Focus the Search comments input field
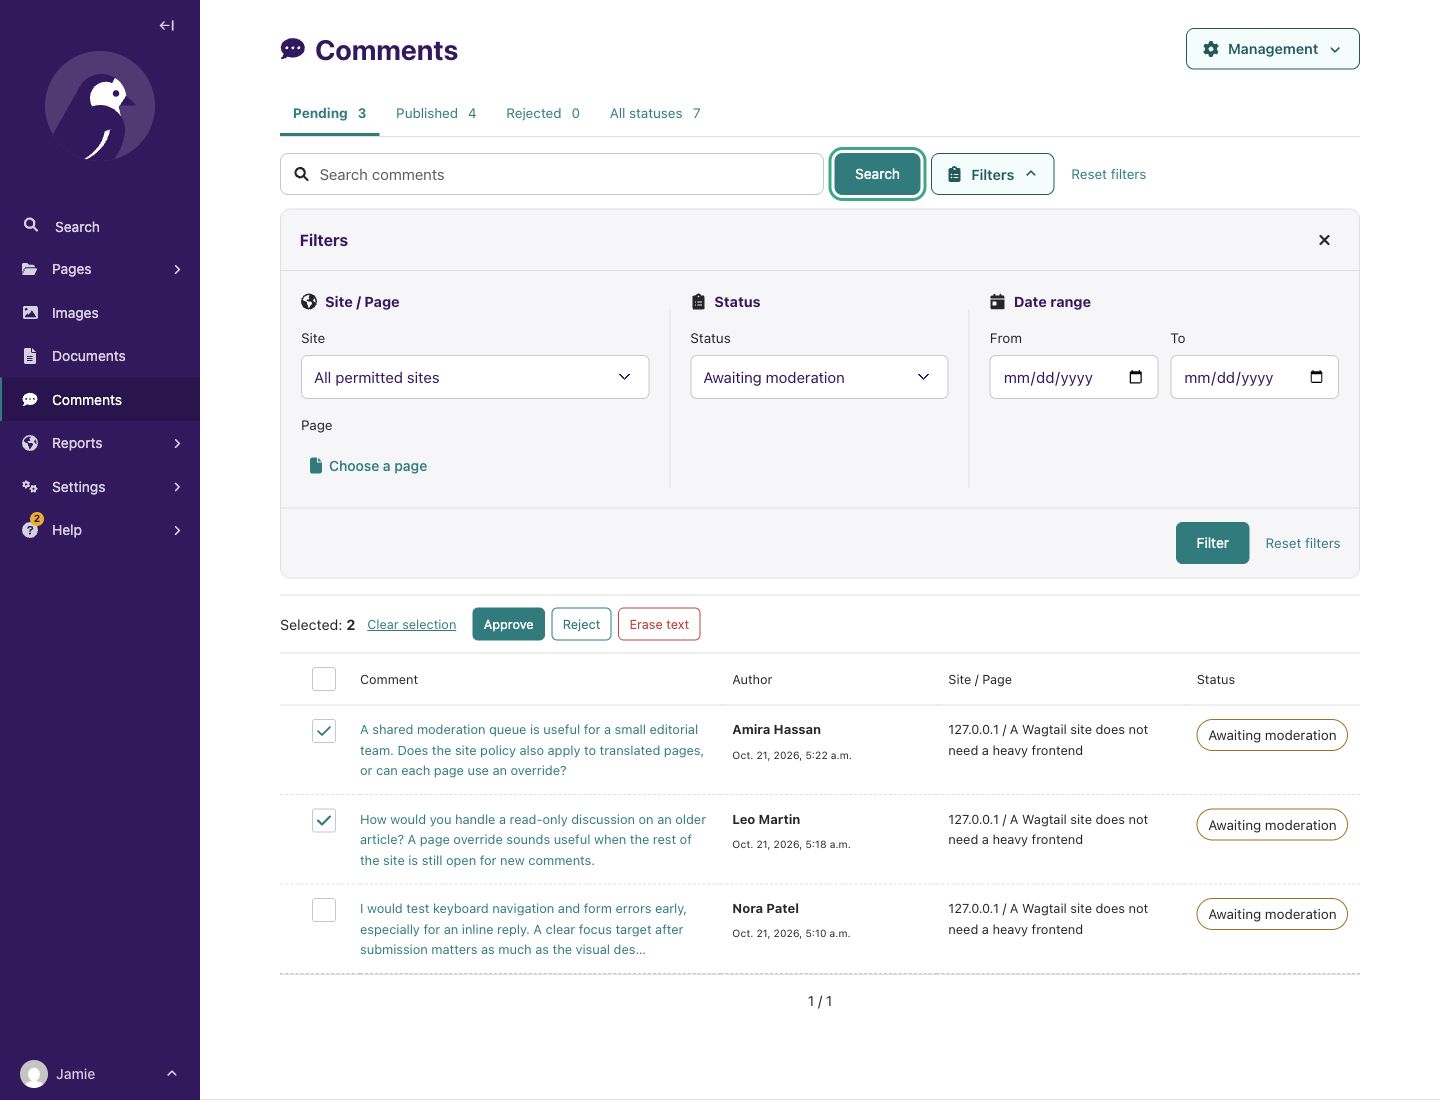Viewport: 1440px width, 1100px height. point(552,174)
